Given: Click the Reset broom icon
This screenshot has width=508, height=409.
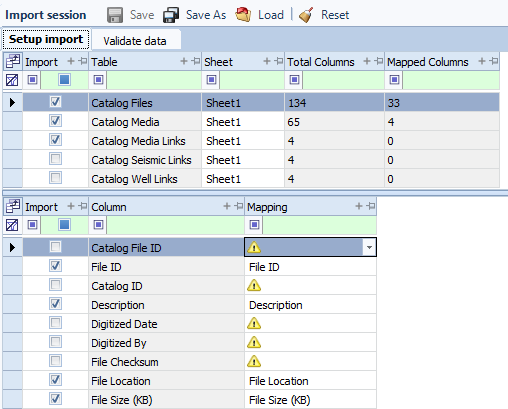Looking at the screenshot, I should pyautogui.click(x=306, y=15).
